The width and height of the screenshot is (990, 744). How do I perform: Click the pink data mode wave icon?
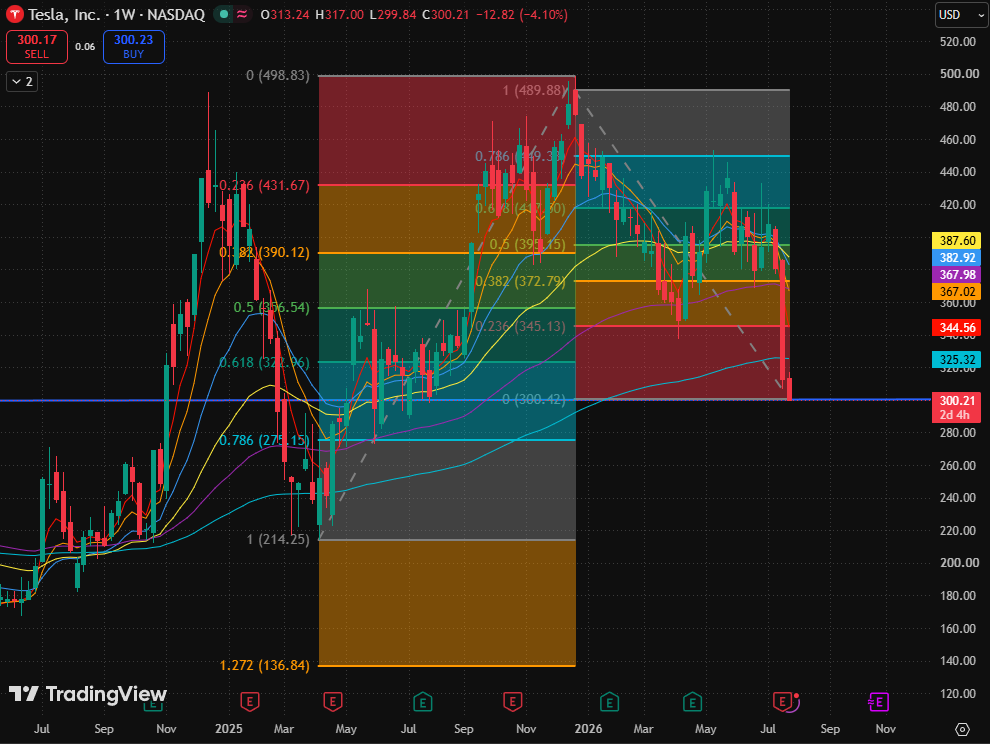click(242, 14)
